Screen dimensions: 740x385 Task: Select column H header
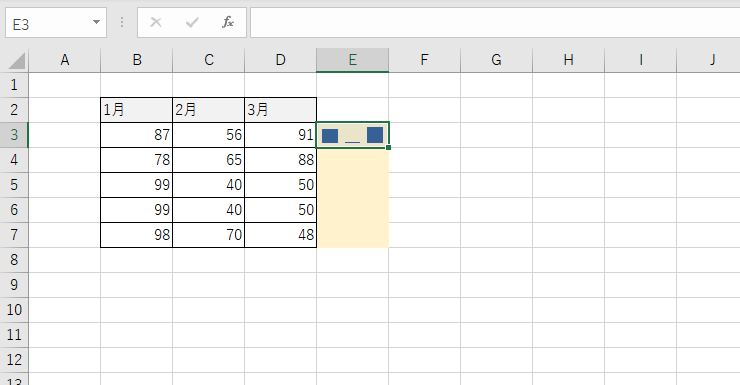click(x=568, y=60)
